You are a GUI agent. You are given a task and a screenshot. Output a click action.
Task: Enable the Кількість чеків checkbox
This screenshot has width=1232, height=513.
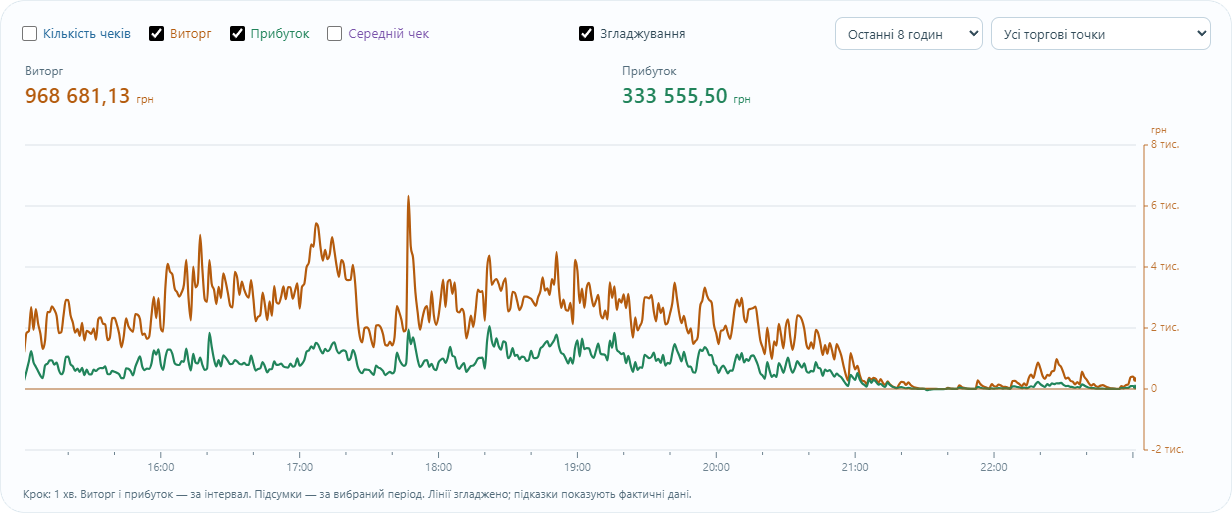pos(30,33)
